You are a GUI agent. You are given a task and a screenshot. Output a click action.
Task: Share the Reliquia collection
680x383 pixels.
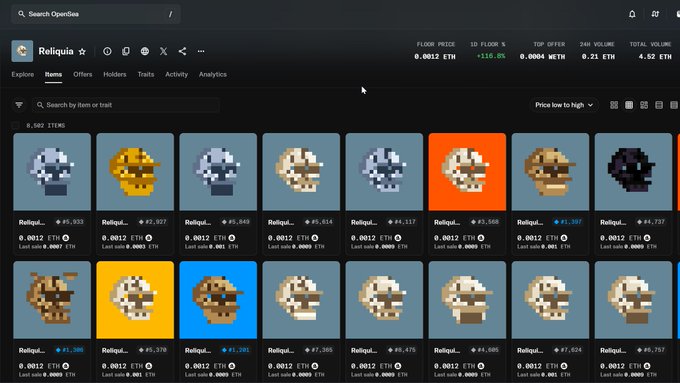pyautogui.click(x=182, y=51)
